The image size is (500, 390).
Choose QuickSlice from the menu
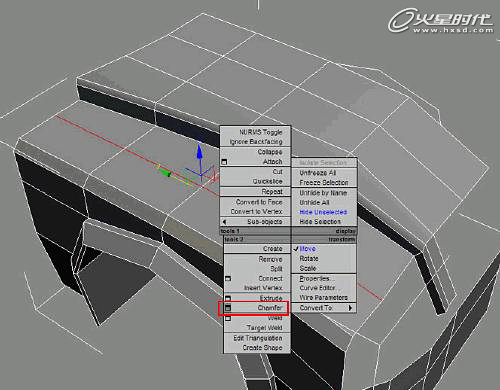tap(267, 181)
